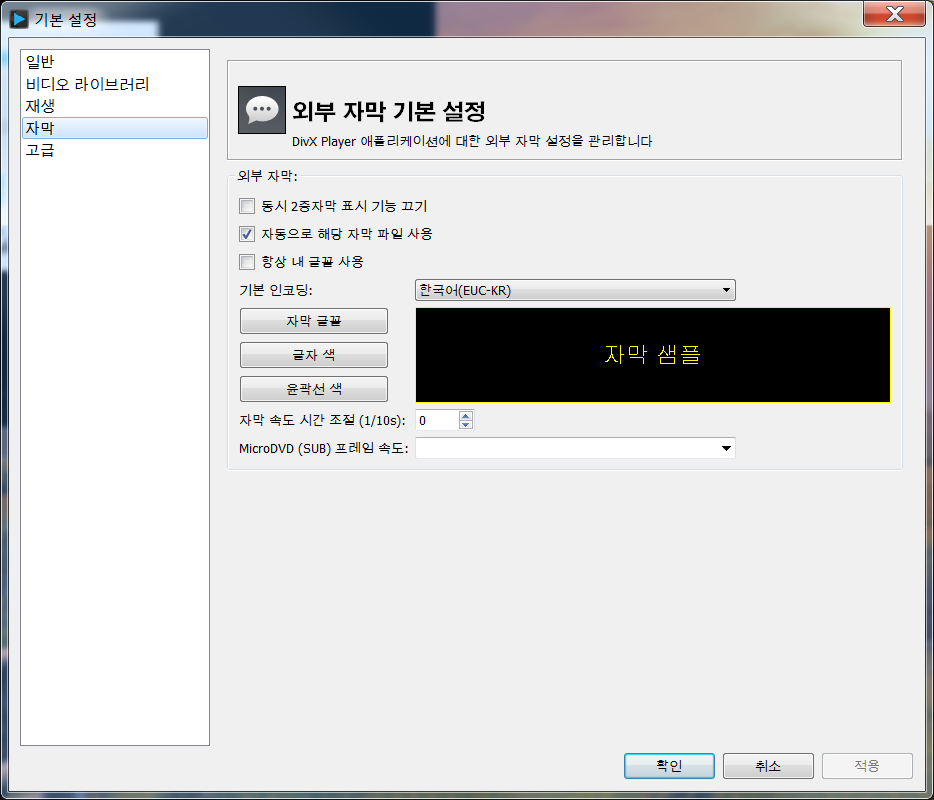The height and width of the screenshot is (800, 934).
Task: Decrease subtitle time offset with down arrow
Action: (466, 425)
